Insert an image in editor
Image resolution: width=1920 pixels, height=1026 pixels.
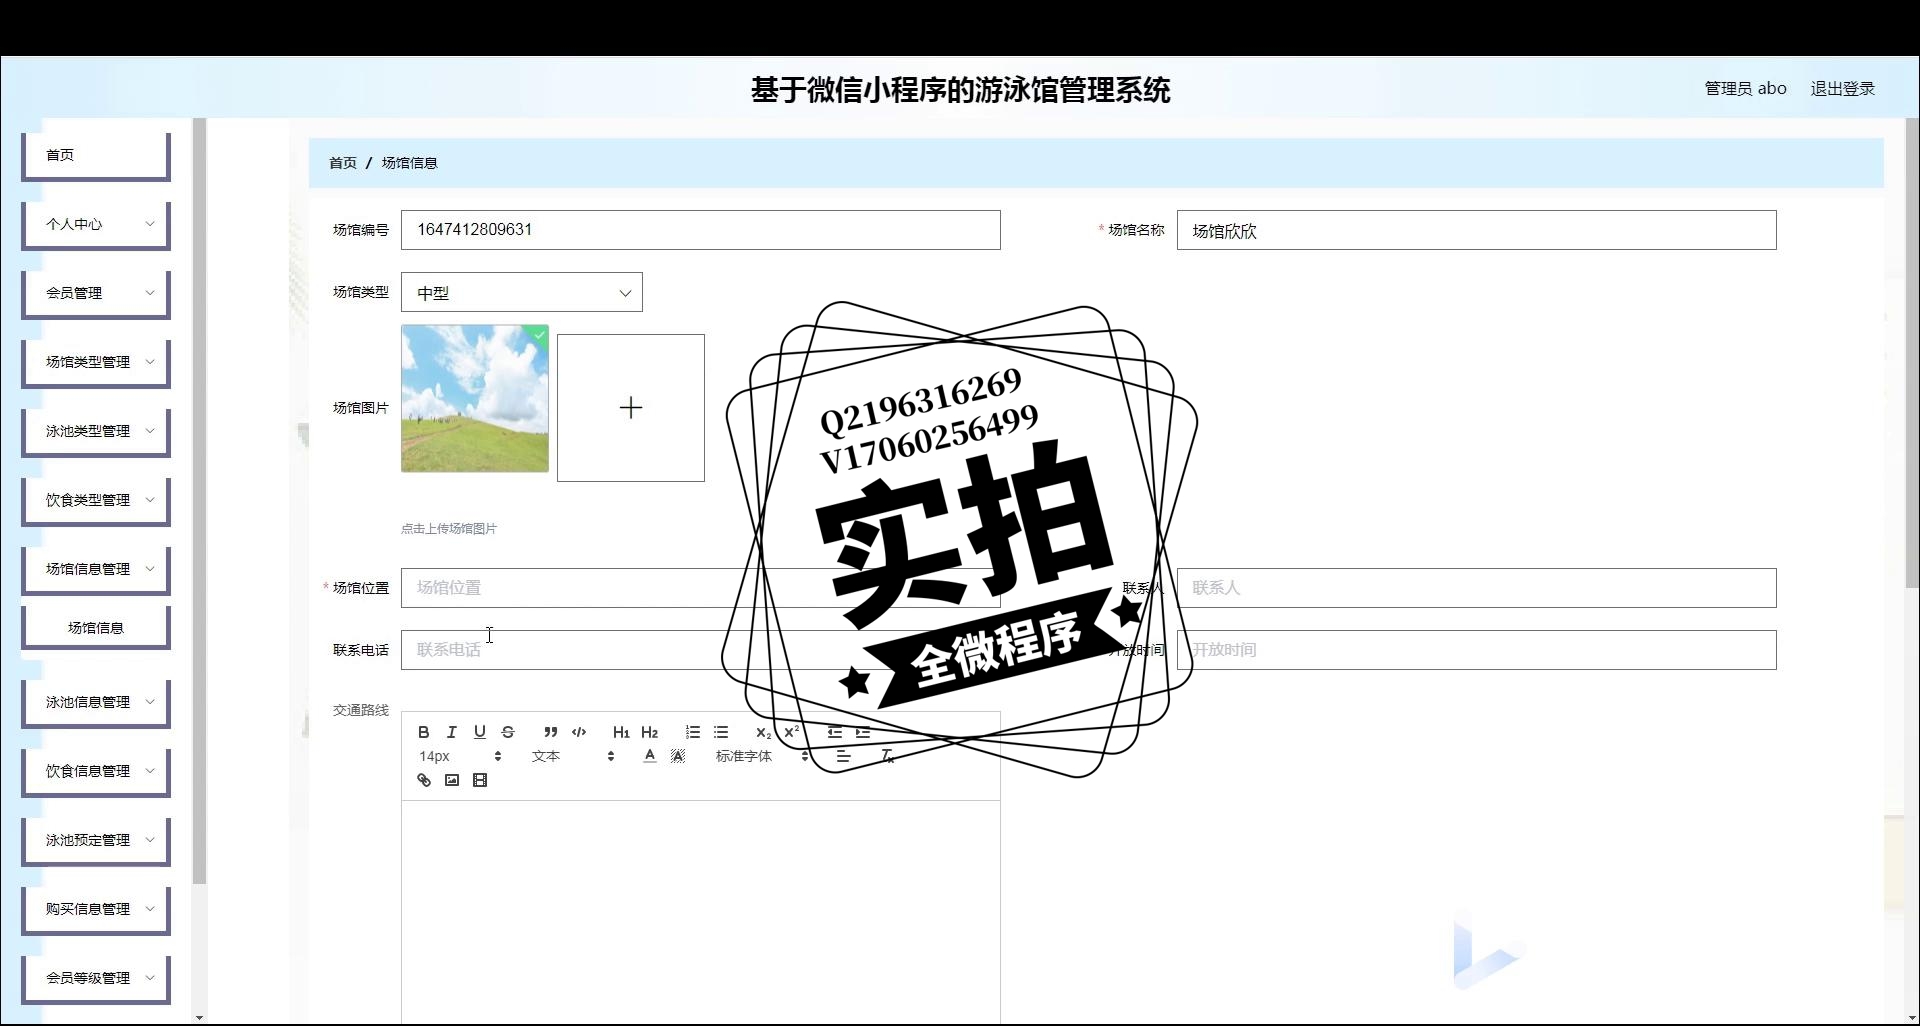[x=452, y=780]
